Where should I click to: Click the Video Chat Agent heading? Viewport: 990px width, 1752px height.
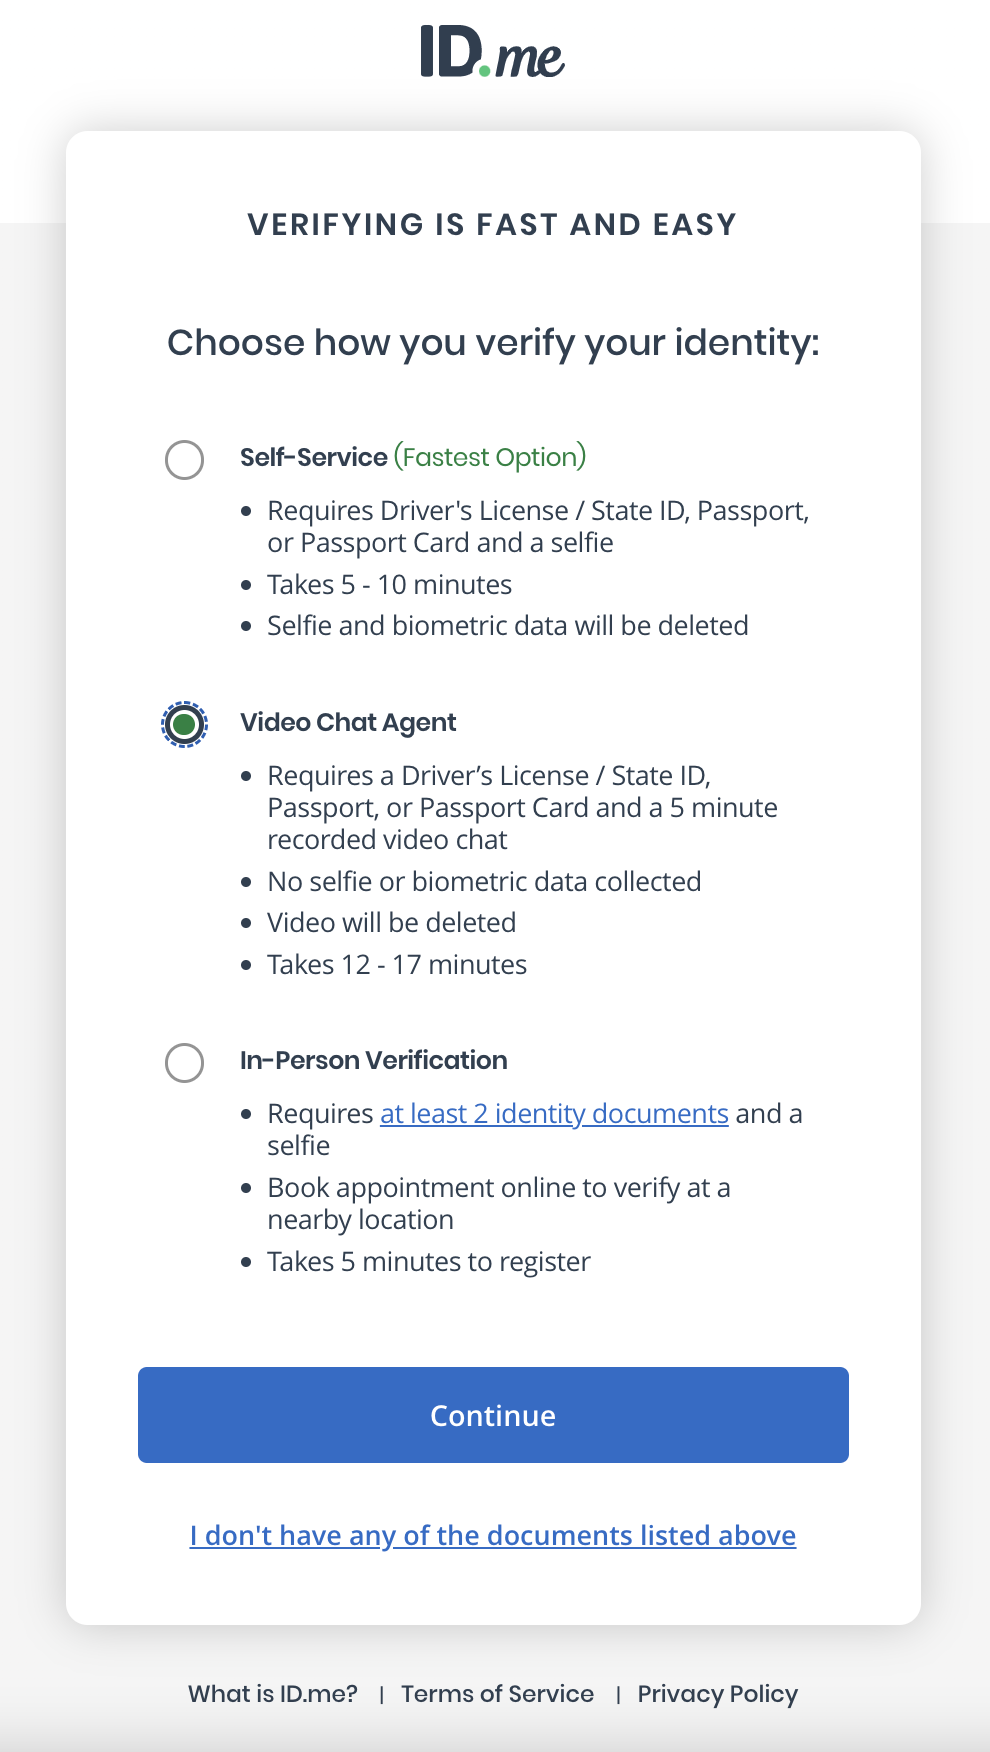click(x=347, y=722)
